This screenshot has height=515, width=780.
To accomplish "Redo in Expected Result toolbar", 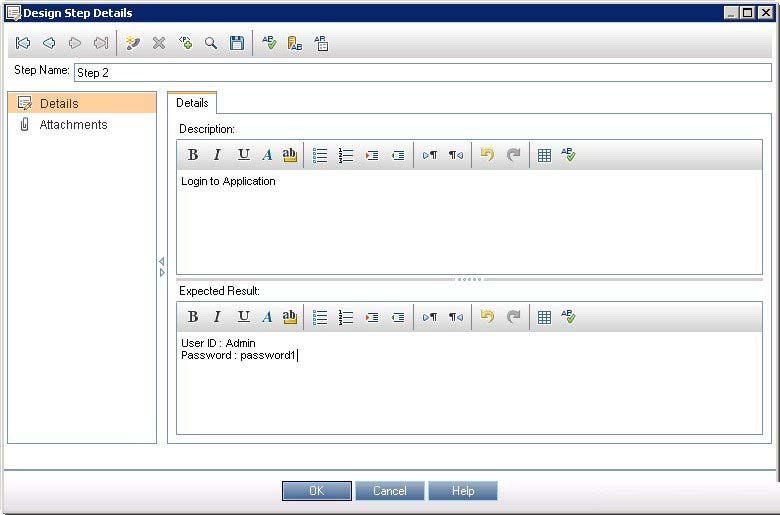I will point(513,316).
